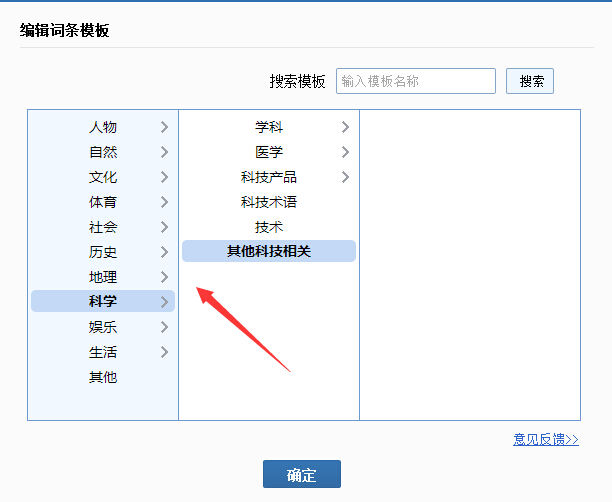Choose the 医学 subcategory
The width and height of the screenshot is (612, 502).
[269, 152]
